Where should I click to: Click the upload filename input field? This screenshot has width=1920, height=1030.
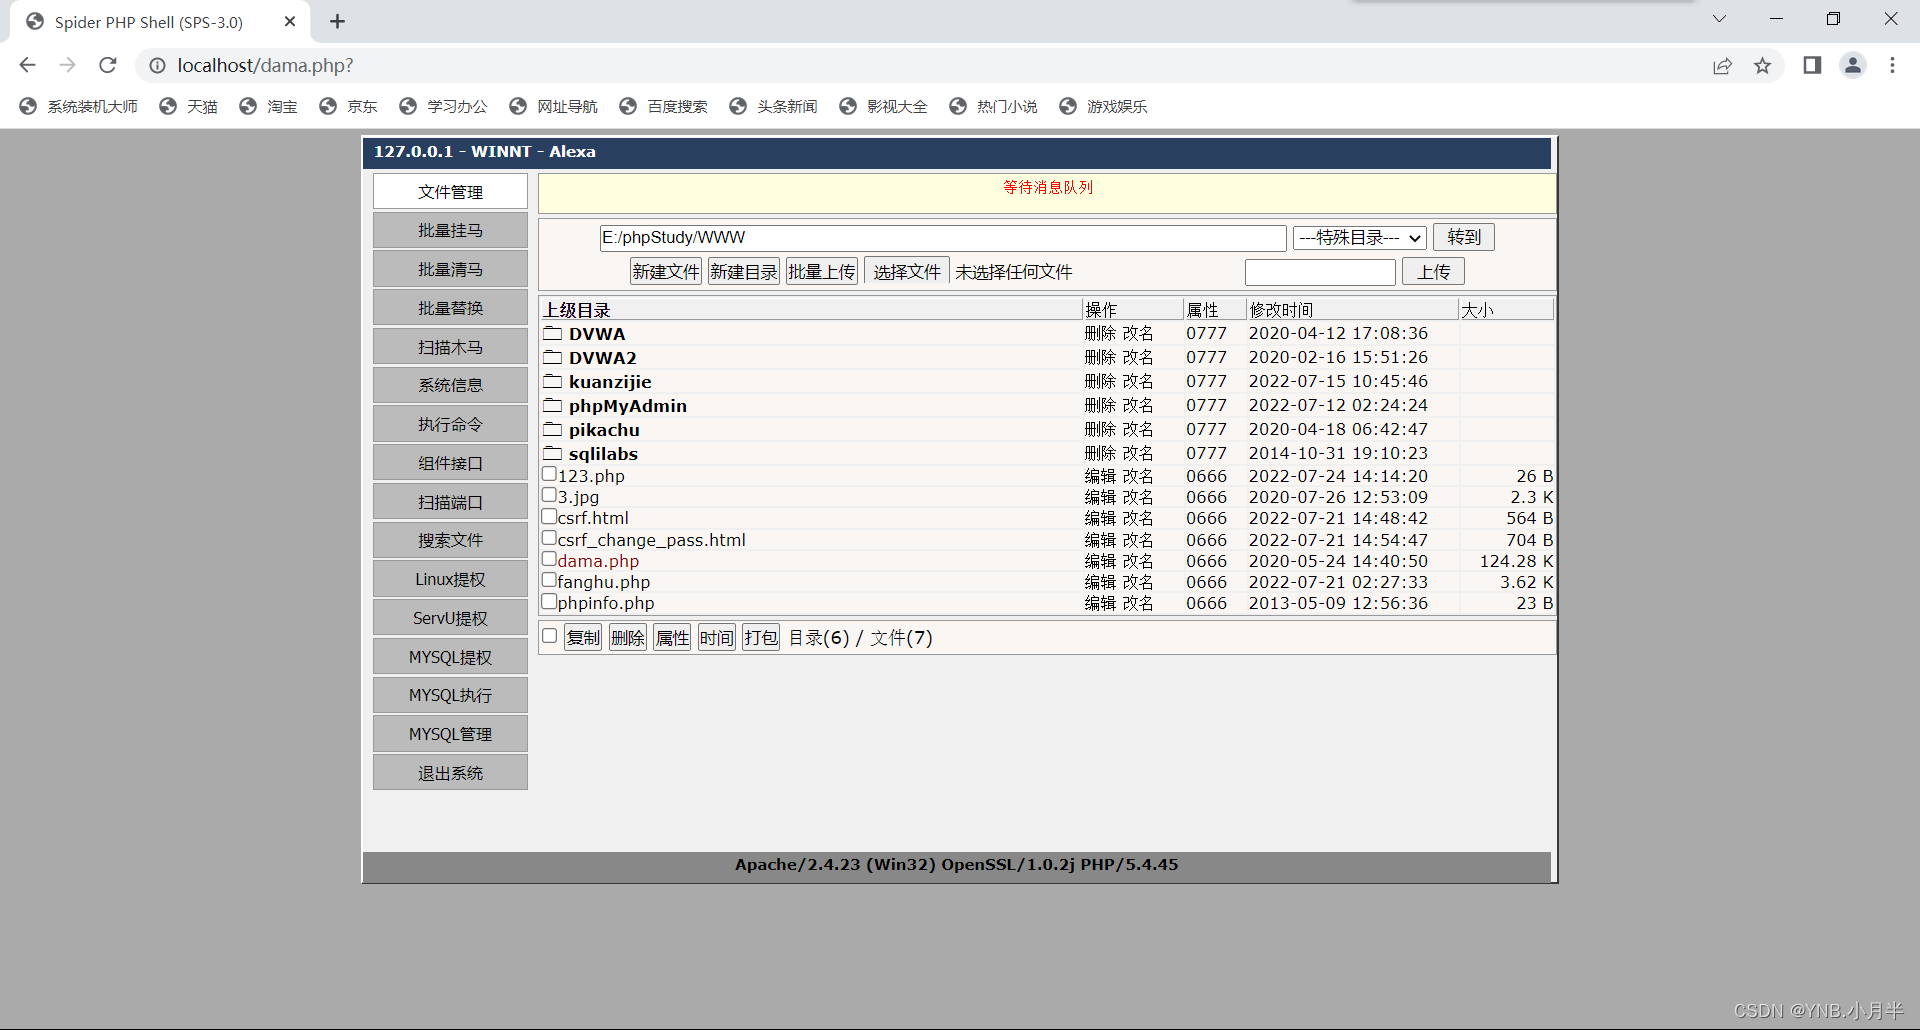point(1320,272)
